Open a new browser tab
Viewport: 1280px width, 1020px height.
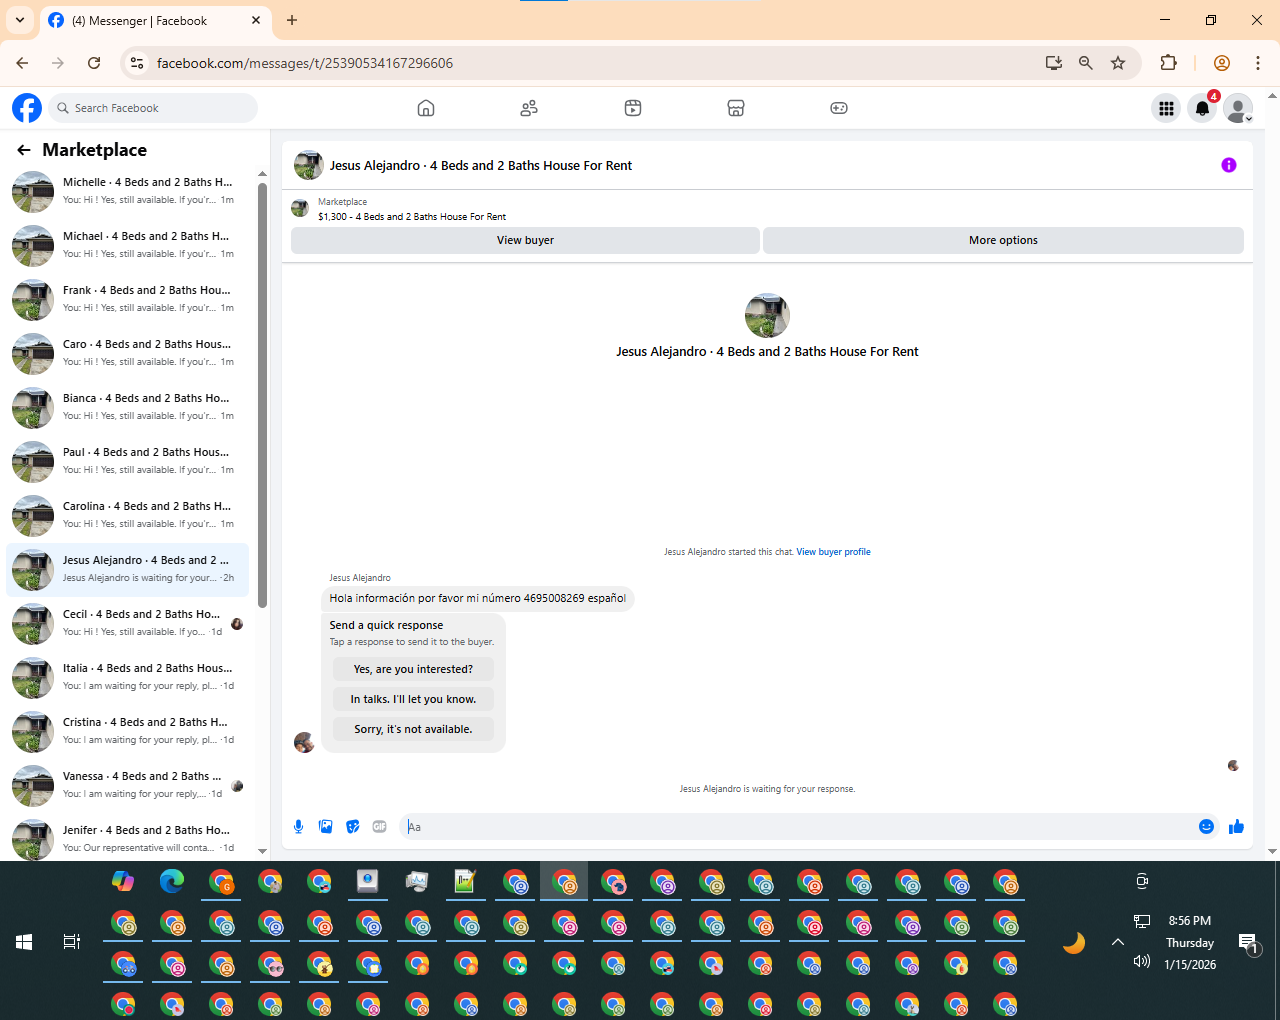(x=292, y=20)
